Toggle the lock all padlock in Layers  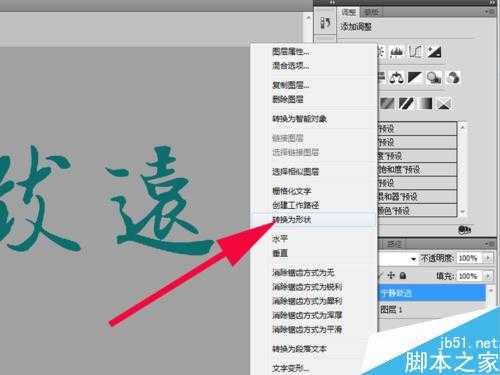[x=403, y=276]
